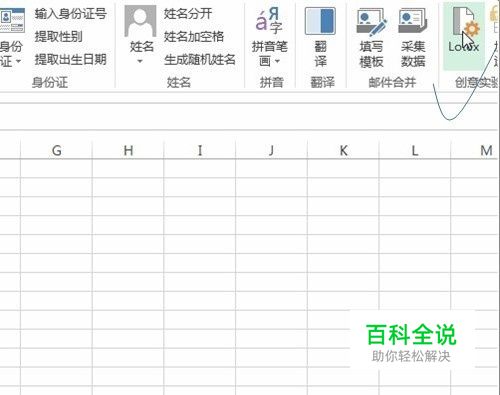Select column M header
The height and width of the screenshot is (395, 500).
tap(475, 151)
